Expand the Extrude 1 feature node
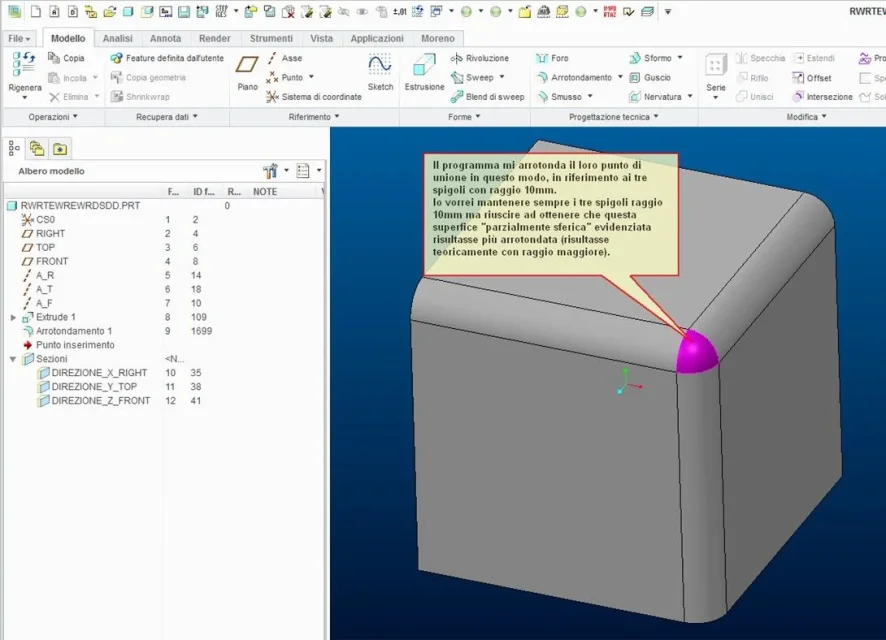 [x=13, y=317]
